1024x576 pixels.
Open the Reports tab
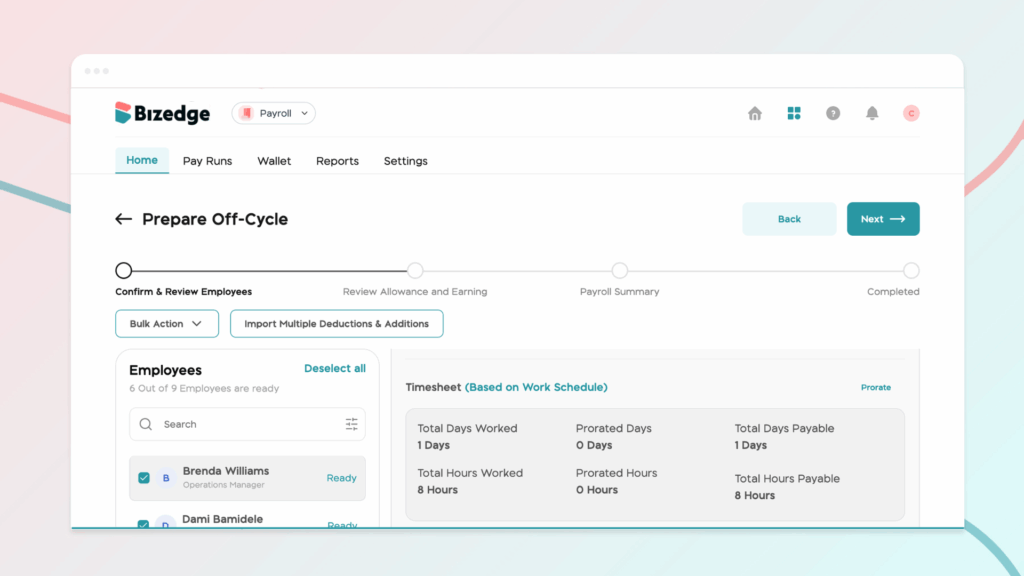click(x=337, y=161)
